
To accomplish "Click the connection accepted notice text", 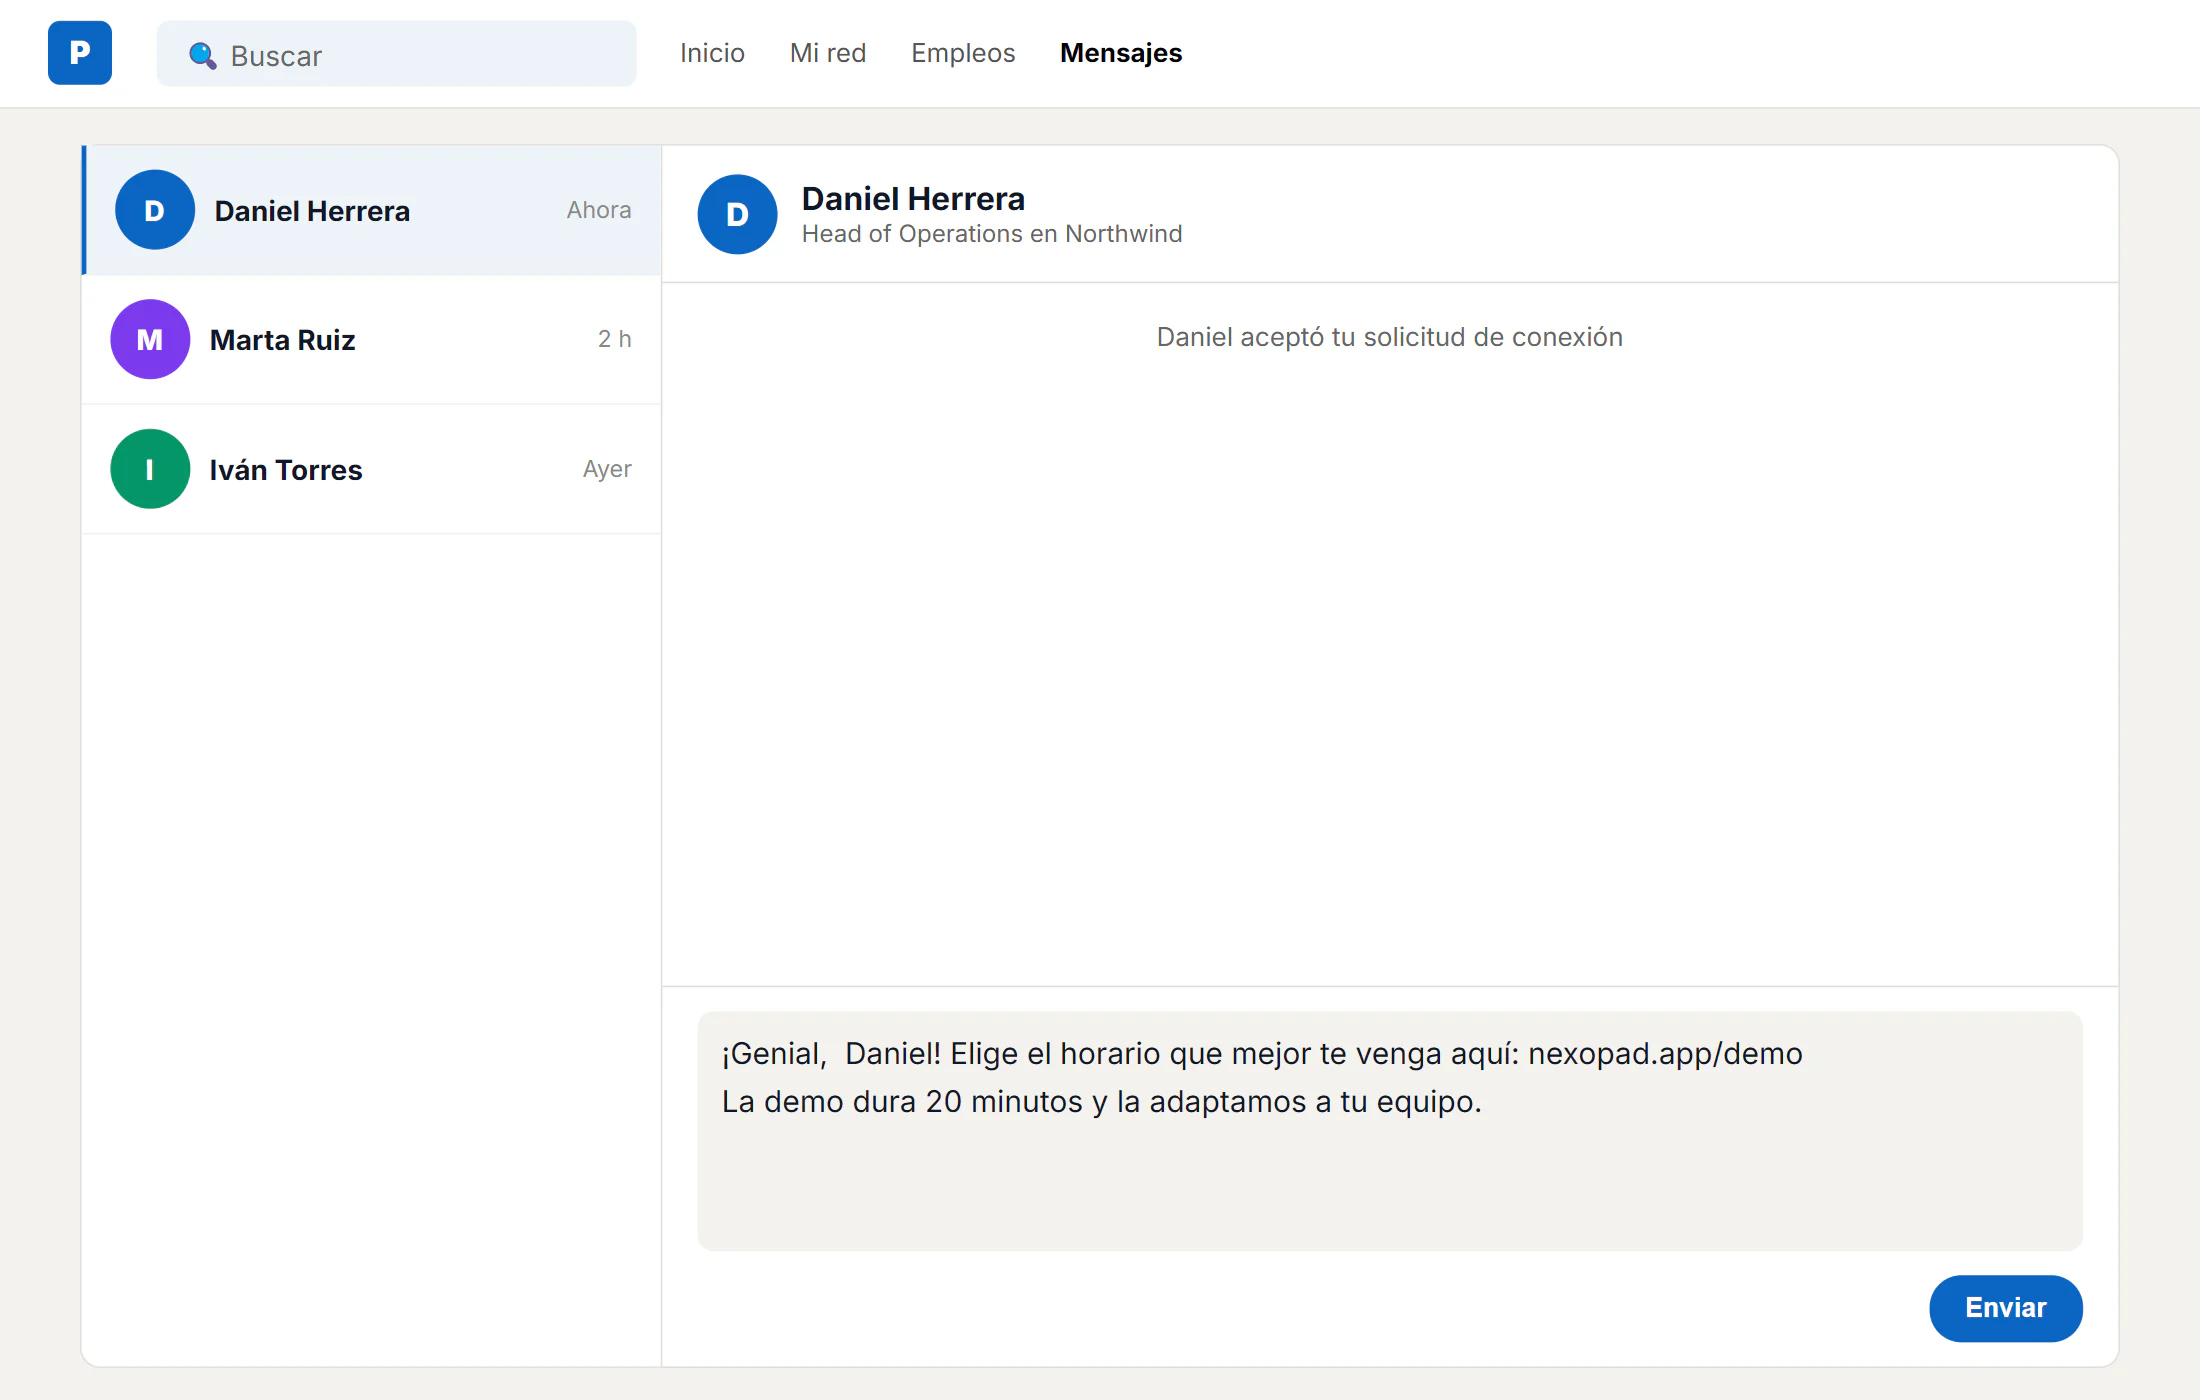I will (x=1390, y=337).
